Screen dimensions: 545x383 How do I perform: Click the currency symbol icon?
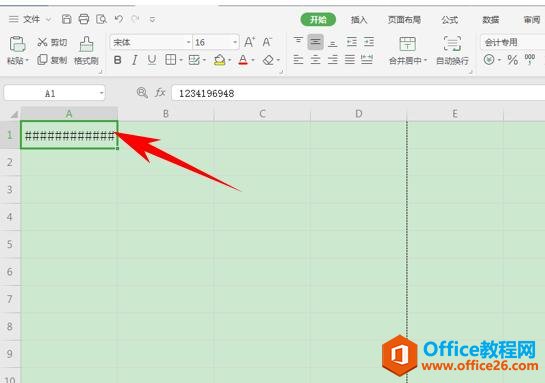(x=489, y=60)
